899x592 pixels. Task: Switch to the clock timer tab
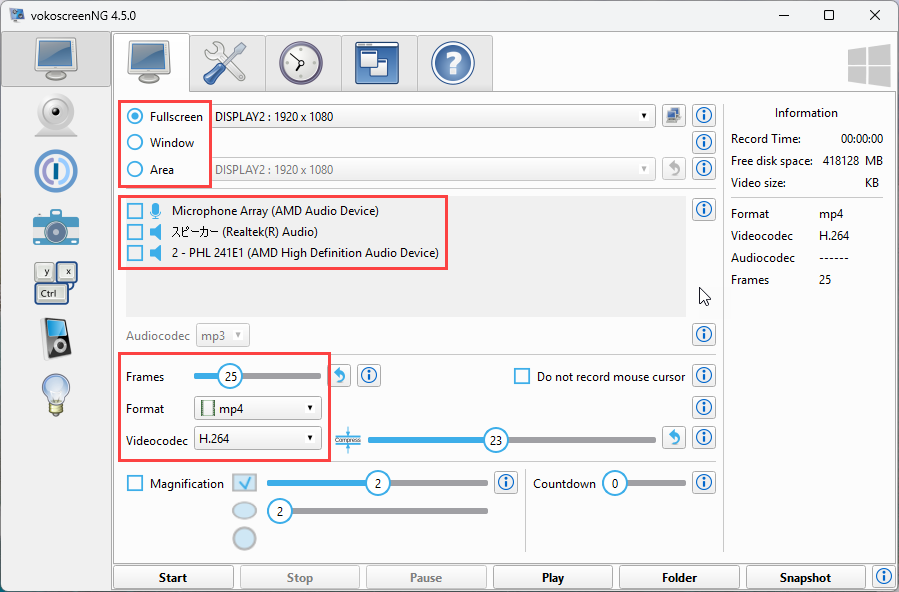(x=303, y=63)
